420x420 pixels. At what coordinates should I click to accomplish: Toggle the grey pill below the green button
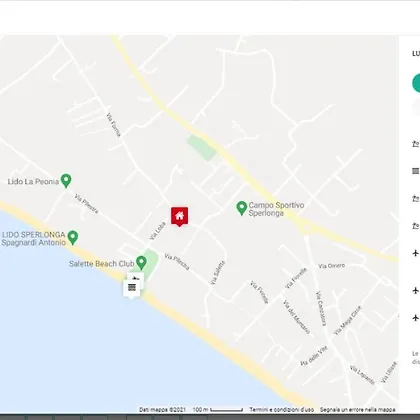click(416, 108)
